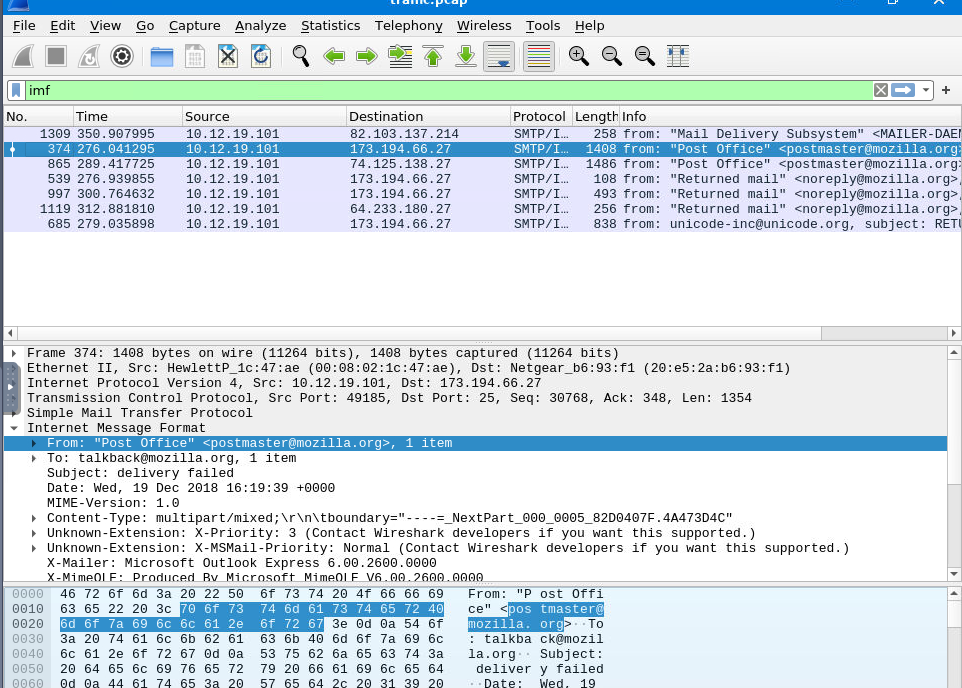Expand the From: Post Office item

tap(34, 443)
